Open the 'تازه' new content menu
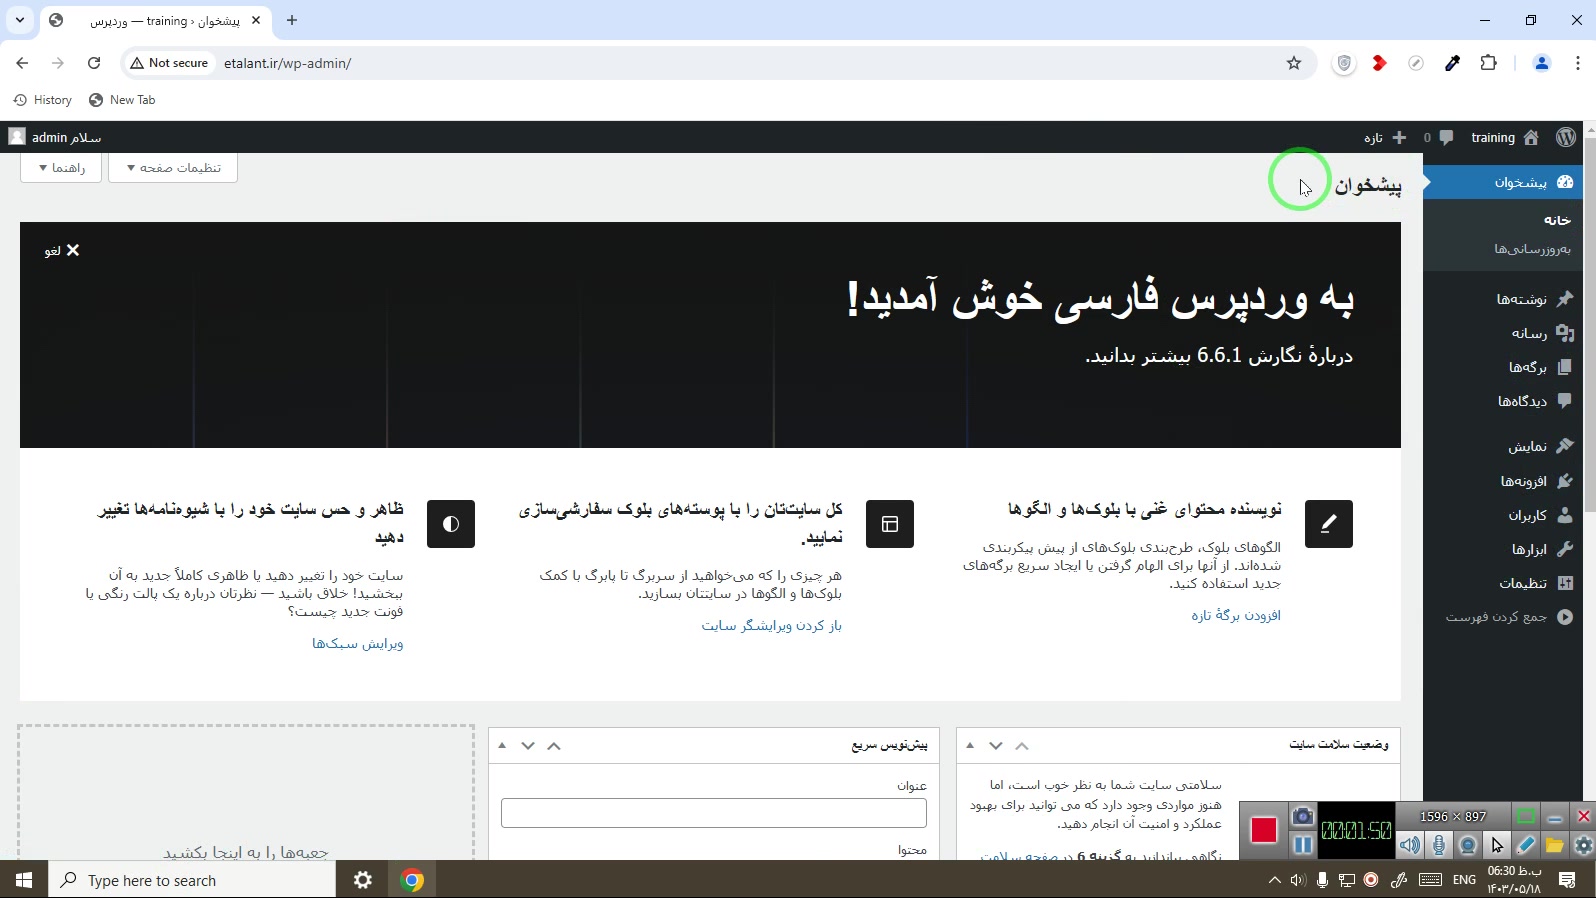 pyautogui.click(x=1385, y=137)
